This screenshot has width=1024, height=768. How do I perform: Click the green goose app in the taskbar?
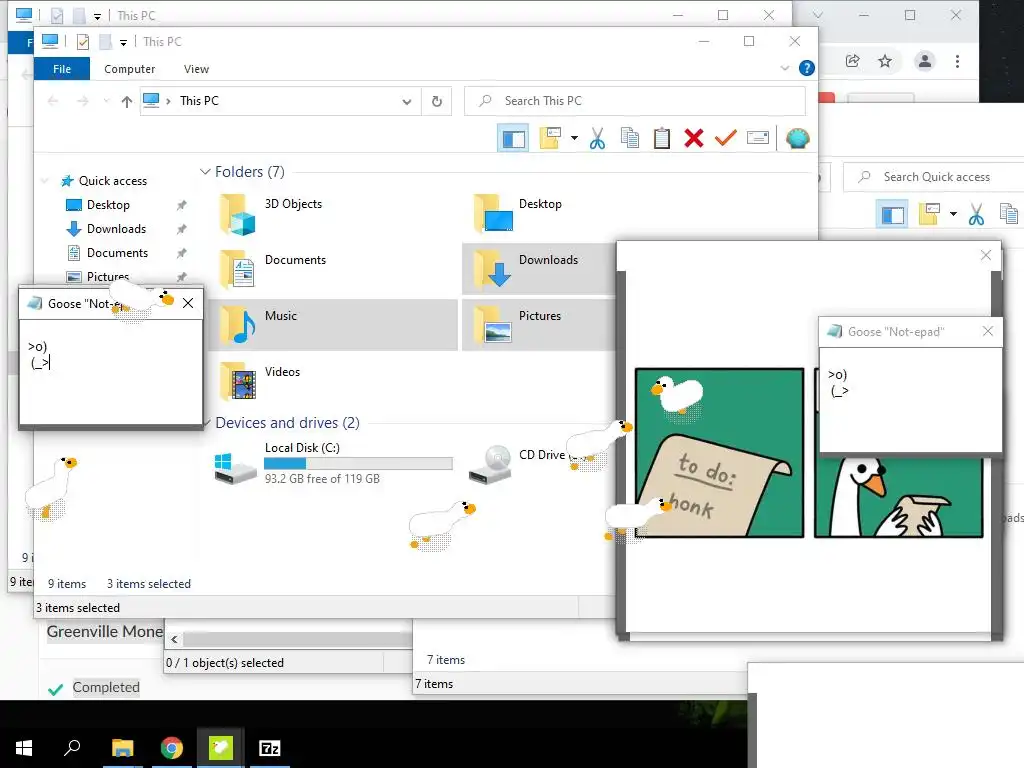[x=221, y=748]
